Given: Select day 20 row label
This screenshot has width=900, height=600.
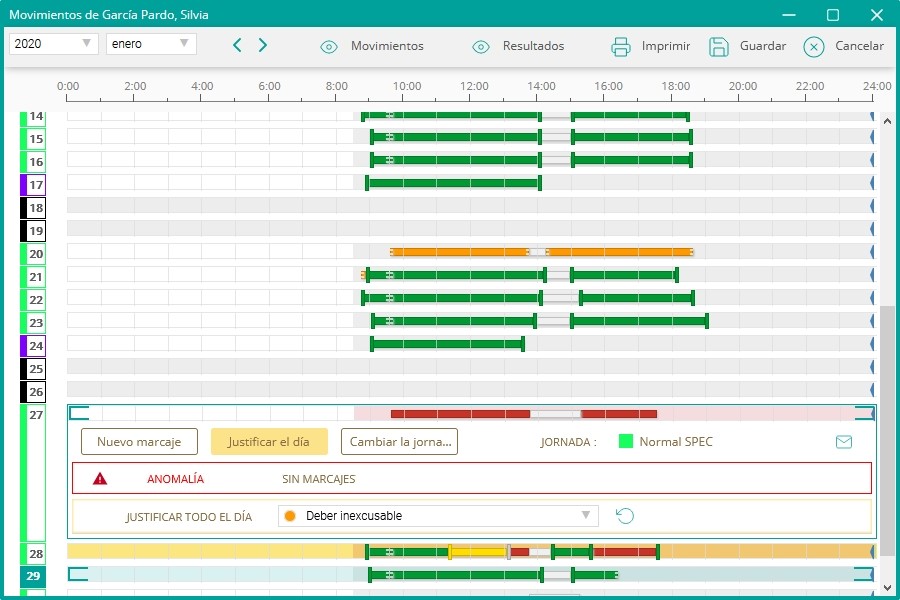Looking at the screenshot, I should click(x=35, y=253).
